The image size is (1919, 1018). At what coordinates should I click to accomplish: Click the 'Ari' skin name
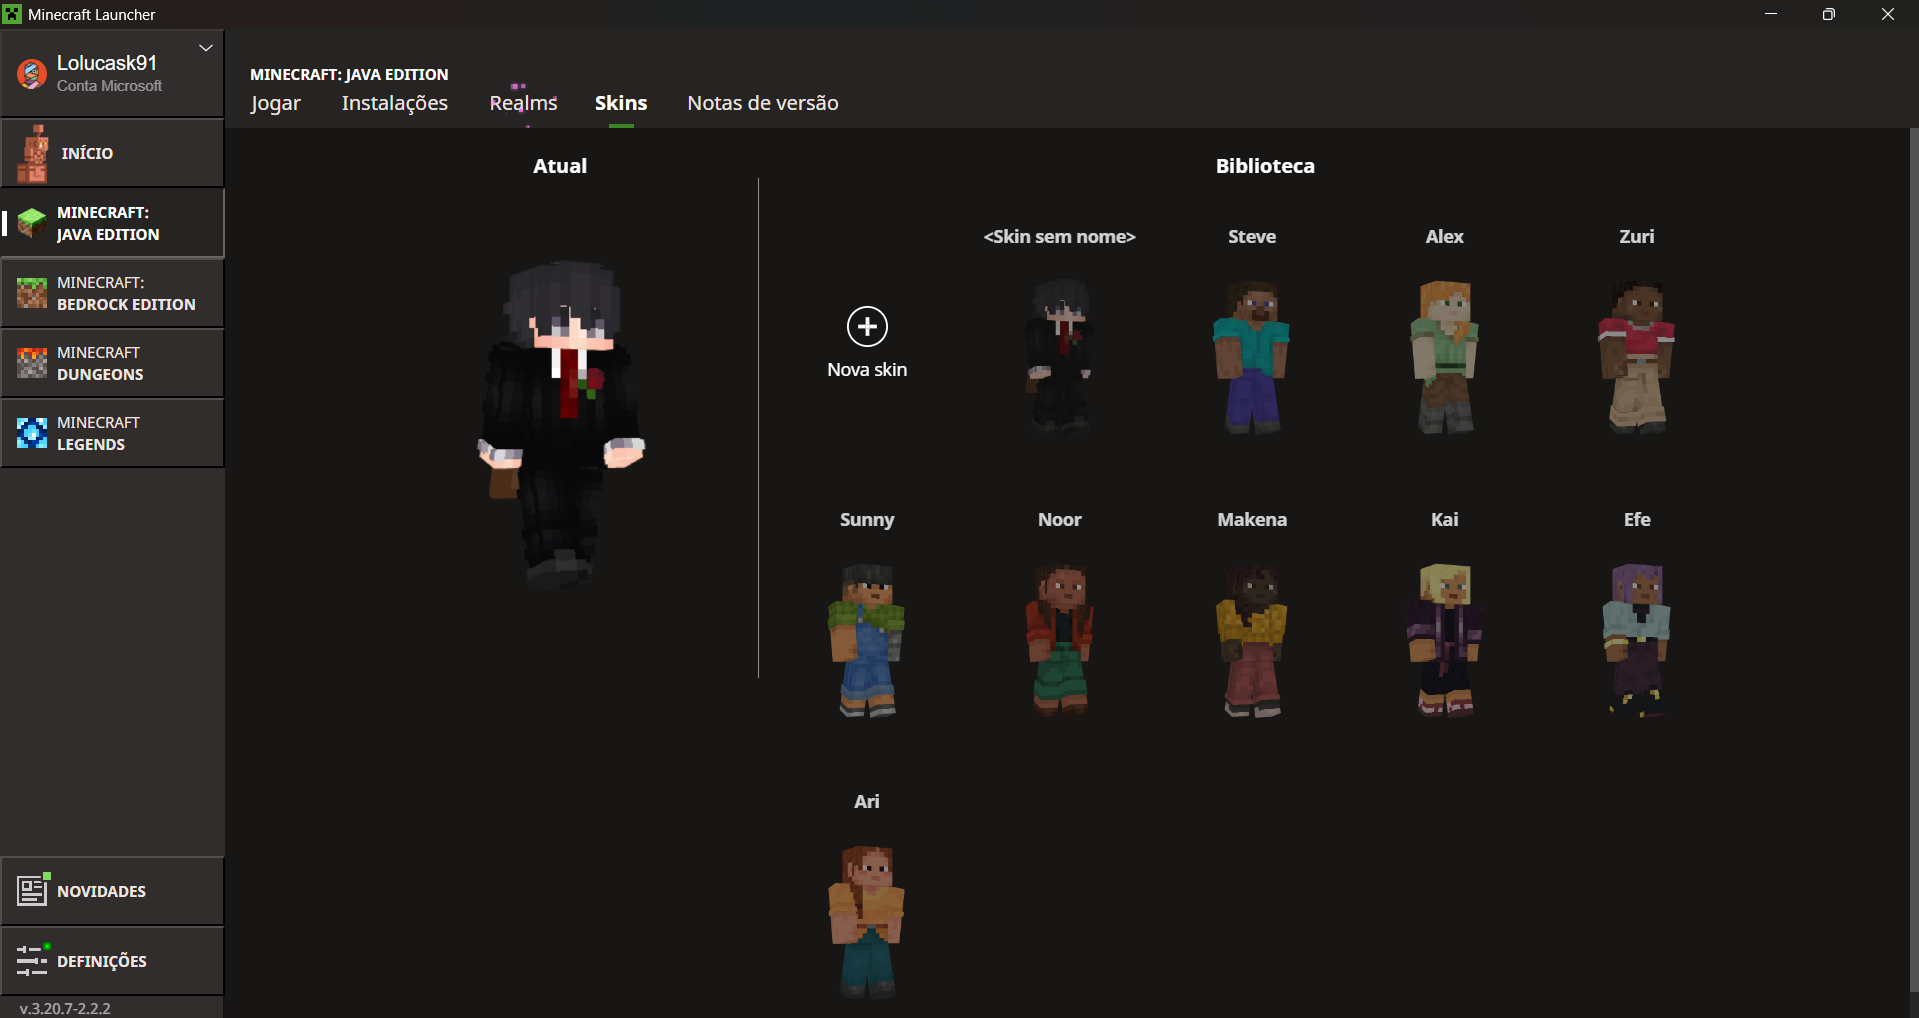pyautogui.click(x=867, y=802)
